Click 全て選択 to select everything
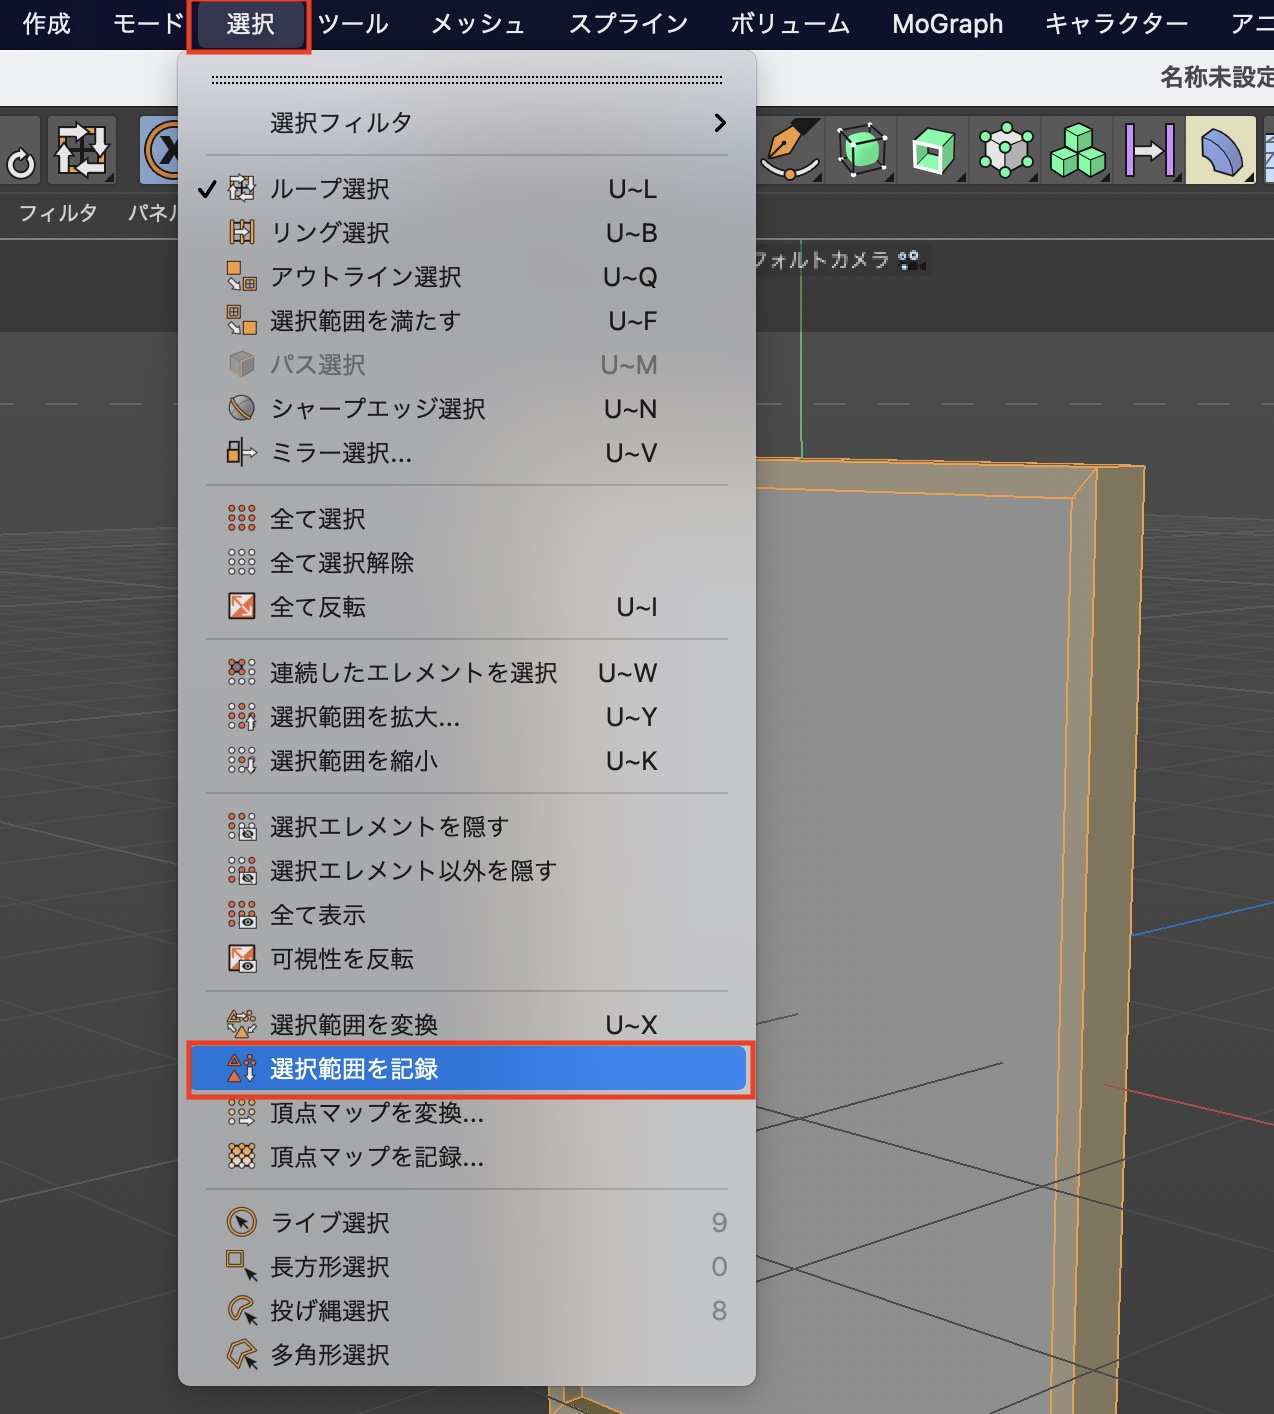 click(318, 519)
